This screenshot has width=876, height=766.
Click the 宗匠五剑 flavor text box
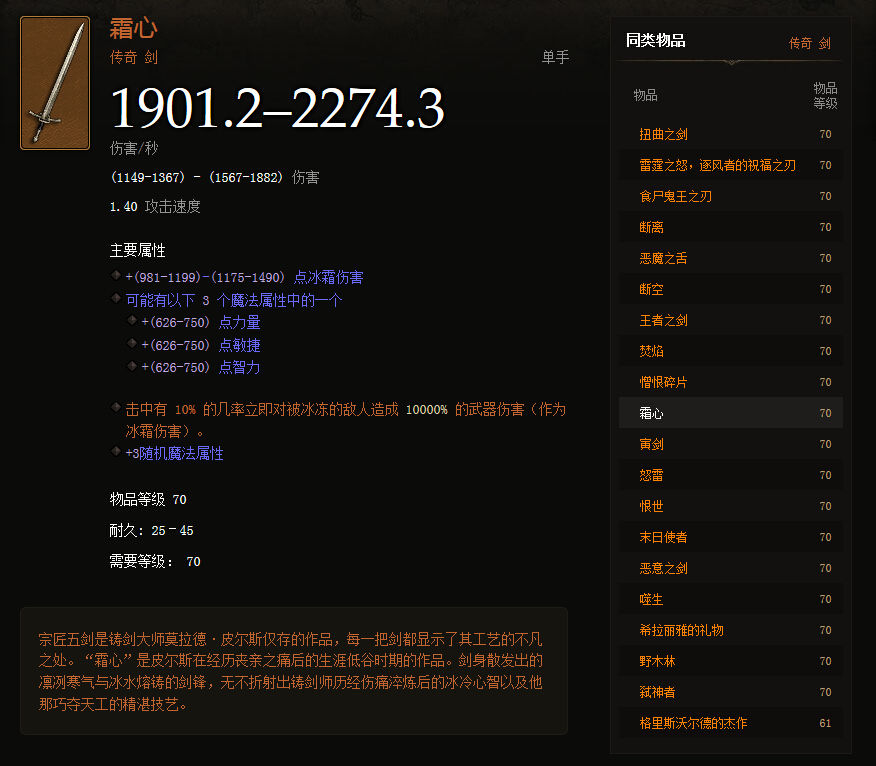point(294,670)
